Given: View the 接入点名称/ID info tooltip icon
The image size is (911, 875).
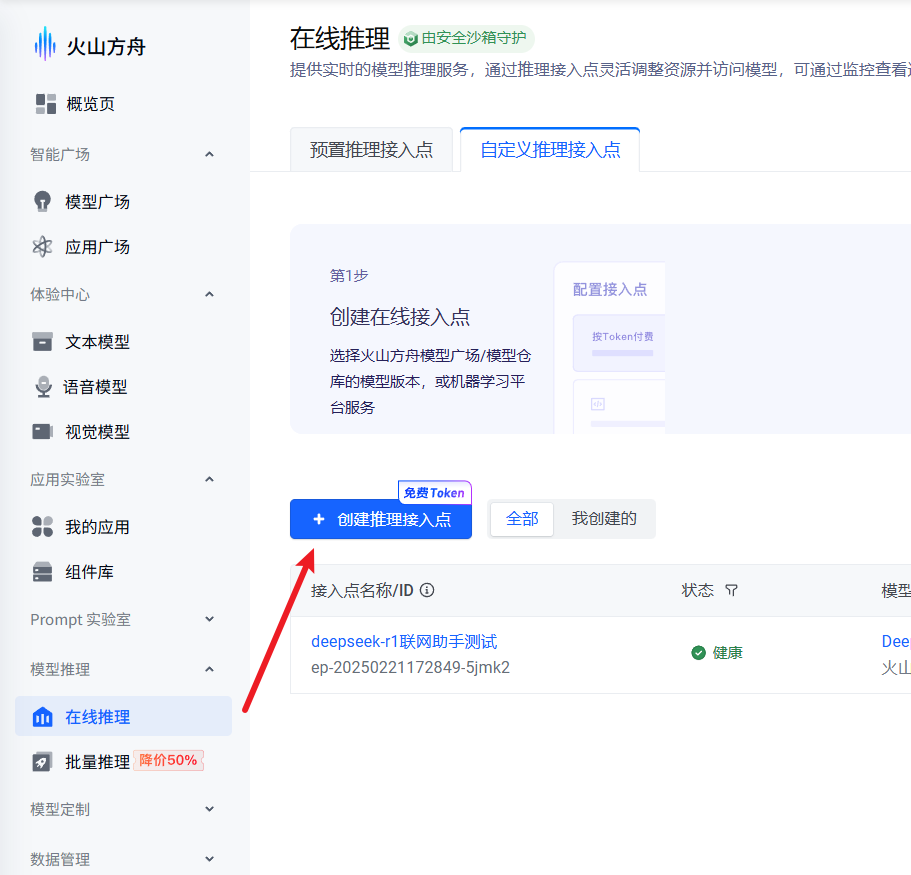Looking at the screenshot, I should 427,589.
